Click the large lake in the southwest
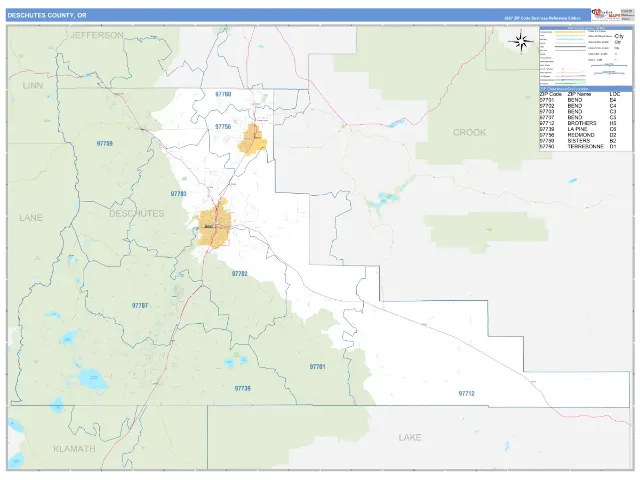Viewport: 640px width, 480px height. pos(93,379)
